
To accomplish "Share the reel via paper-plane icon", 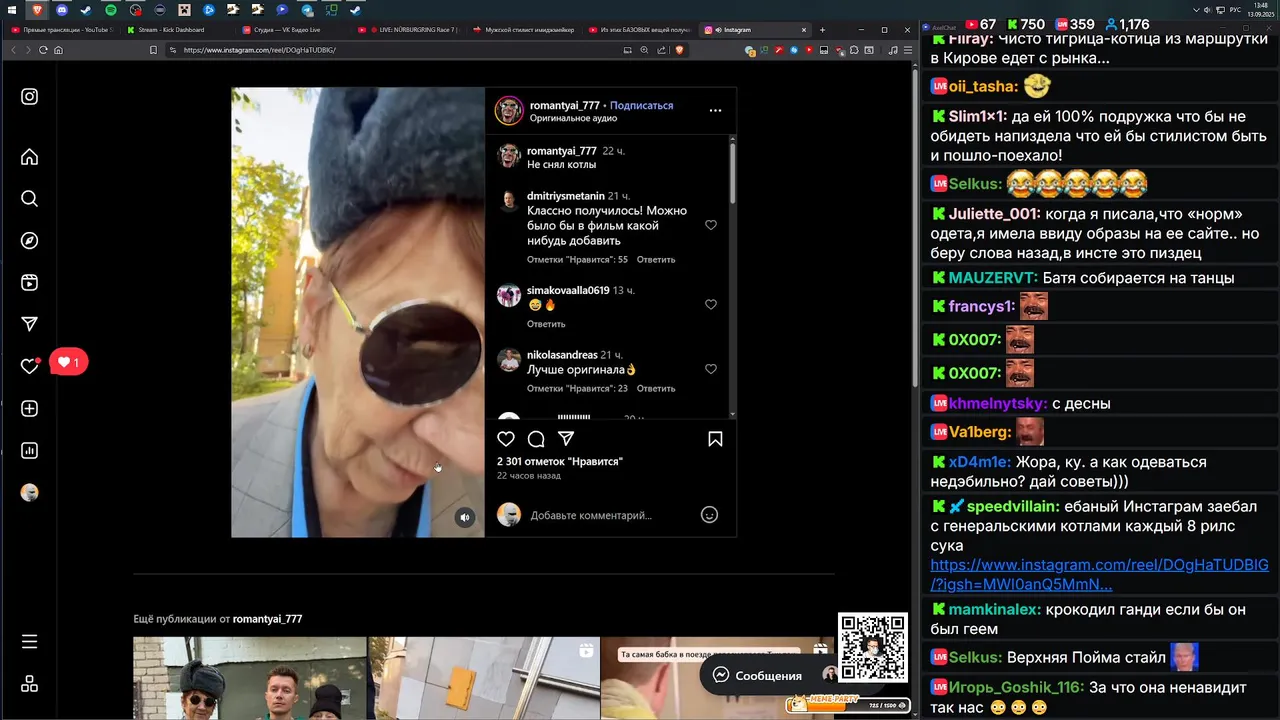I will tap(566, 439).
